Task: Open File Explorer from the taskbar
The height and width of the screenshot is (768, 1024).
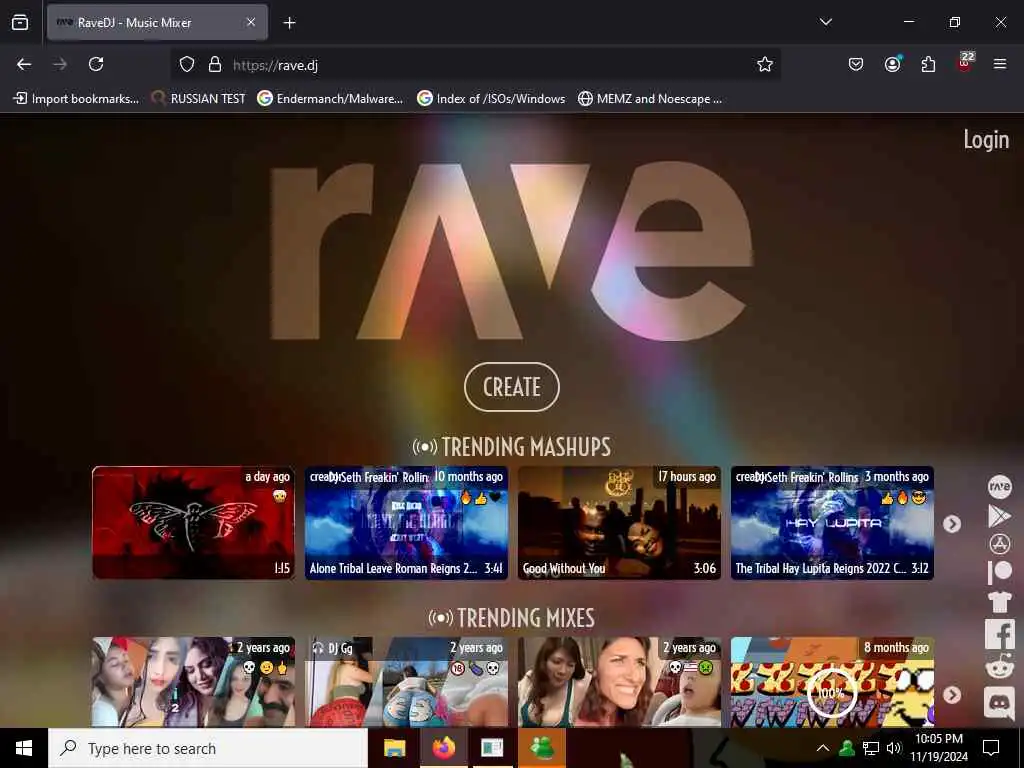Action: (394, 748)
